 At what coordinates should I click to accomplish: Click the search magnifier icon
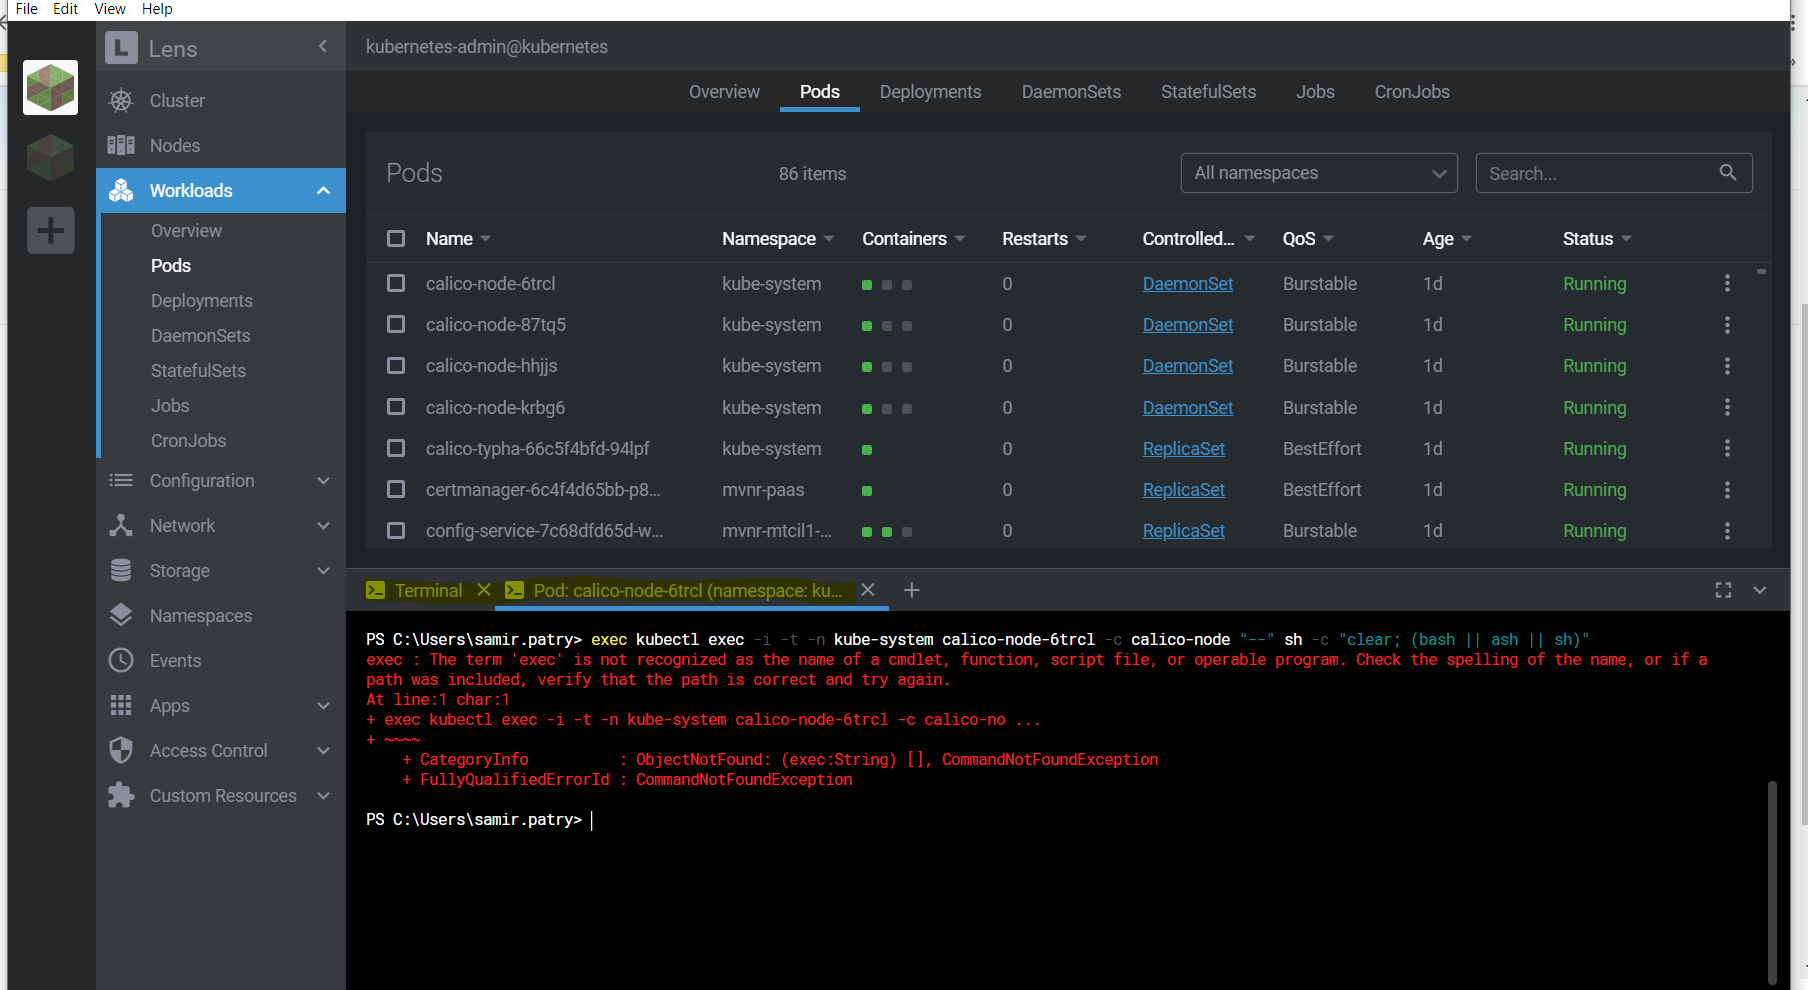point(1727,173)
